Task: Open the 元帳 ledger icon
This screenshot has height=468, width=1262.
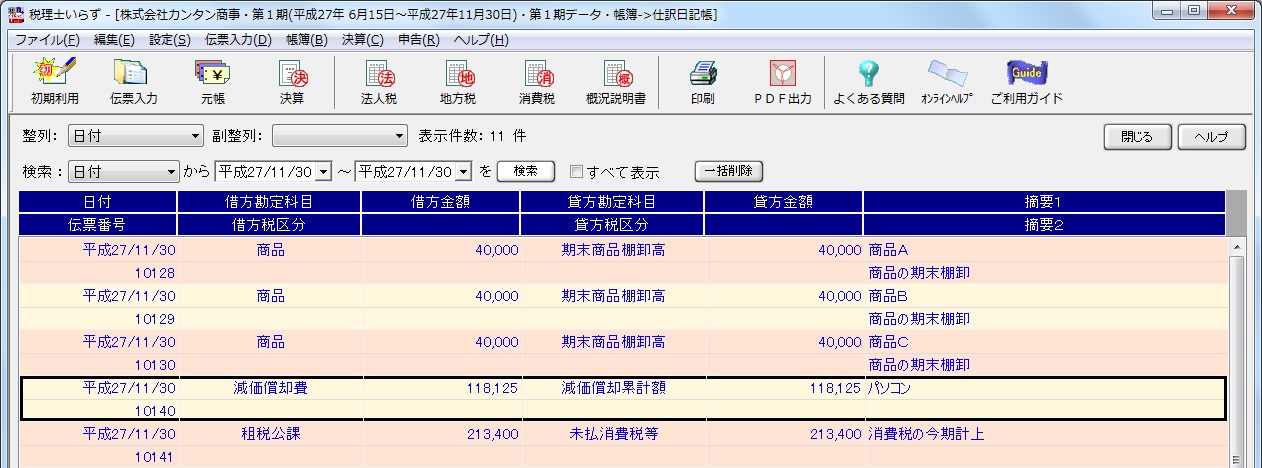Action: pyautogui.click(x=213, y=81)
